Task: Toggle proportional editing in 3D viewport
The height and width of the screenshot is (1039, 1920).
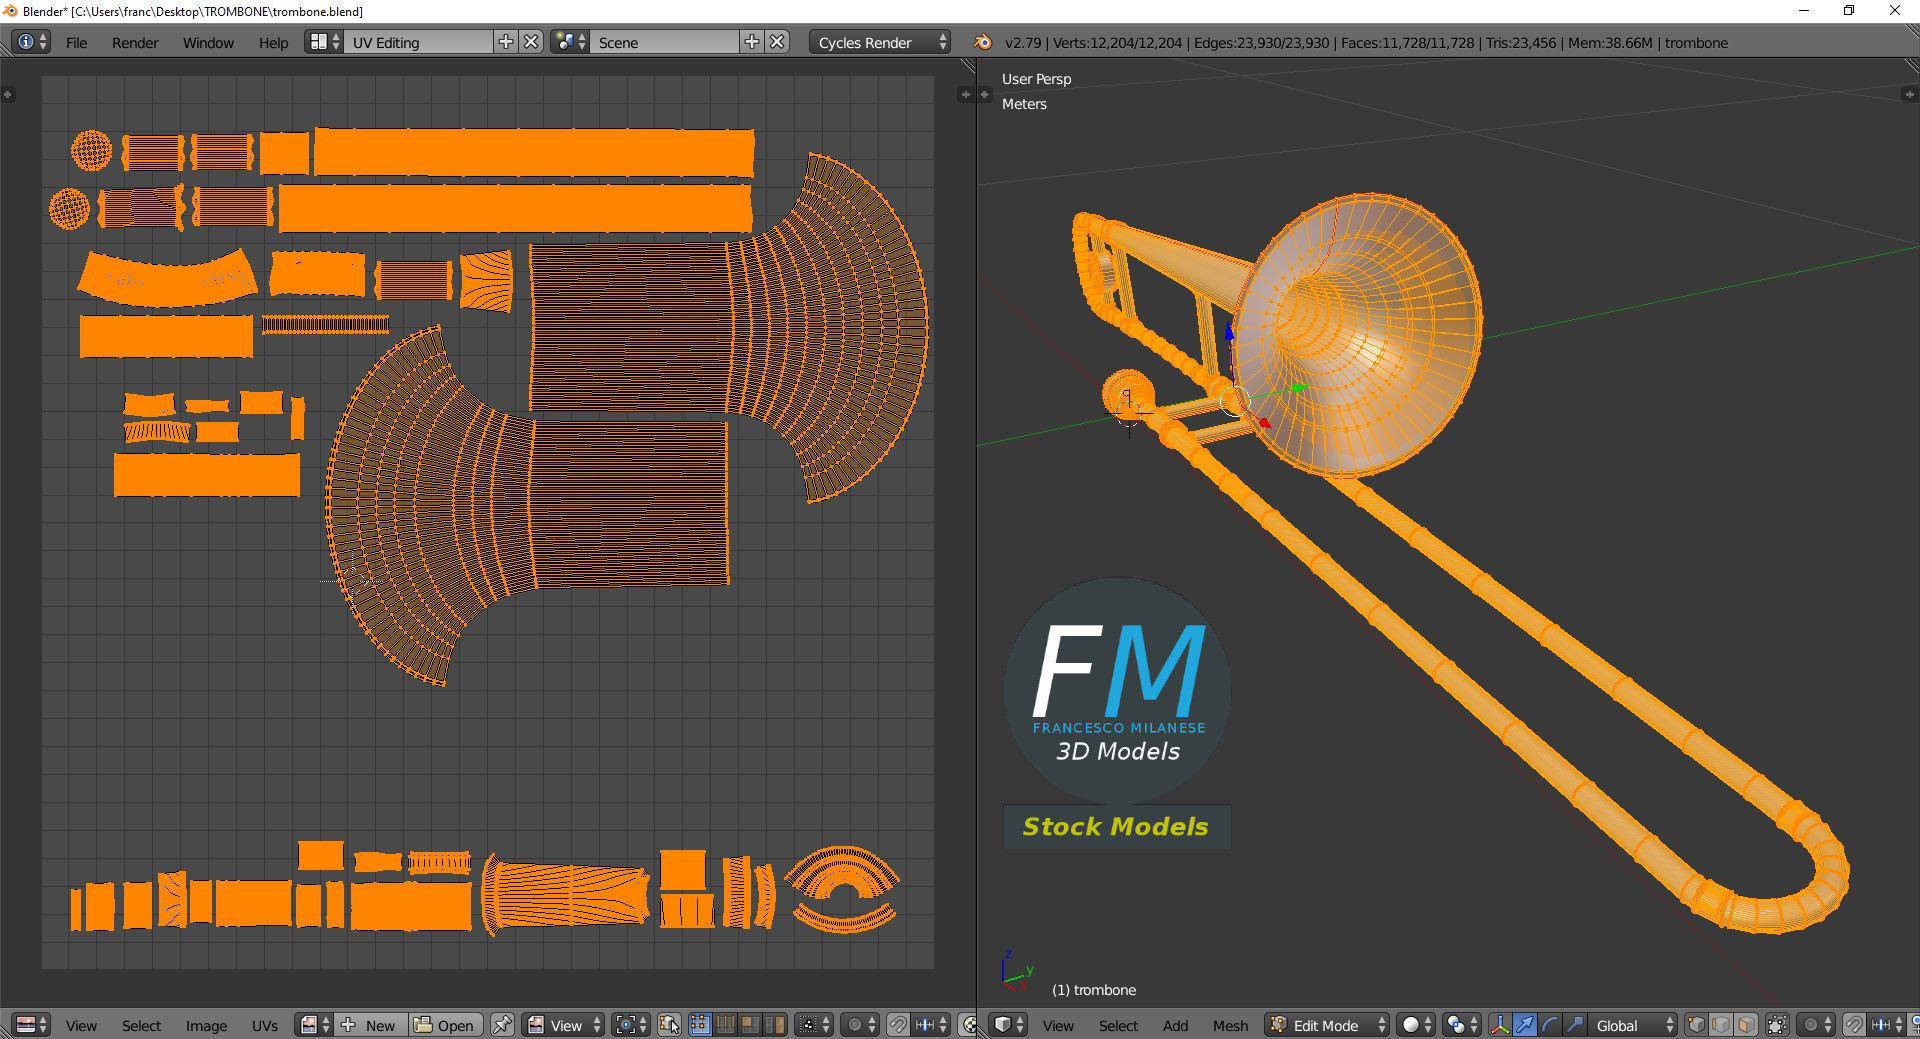Action: click(x=1815, y=1025)
